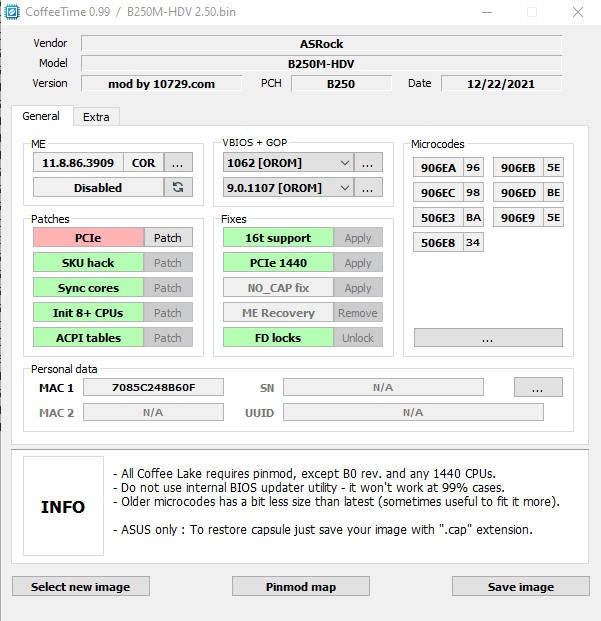The image size is (601, 621).
Task: Click the INFO box
Action: [63, 506]
